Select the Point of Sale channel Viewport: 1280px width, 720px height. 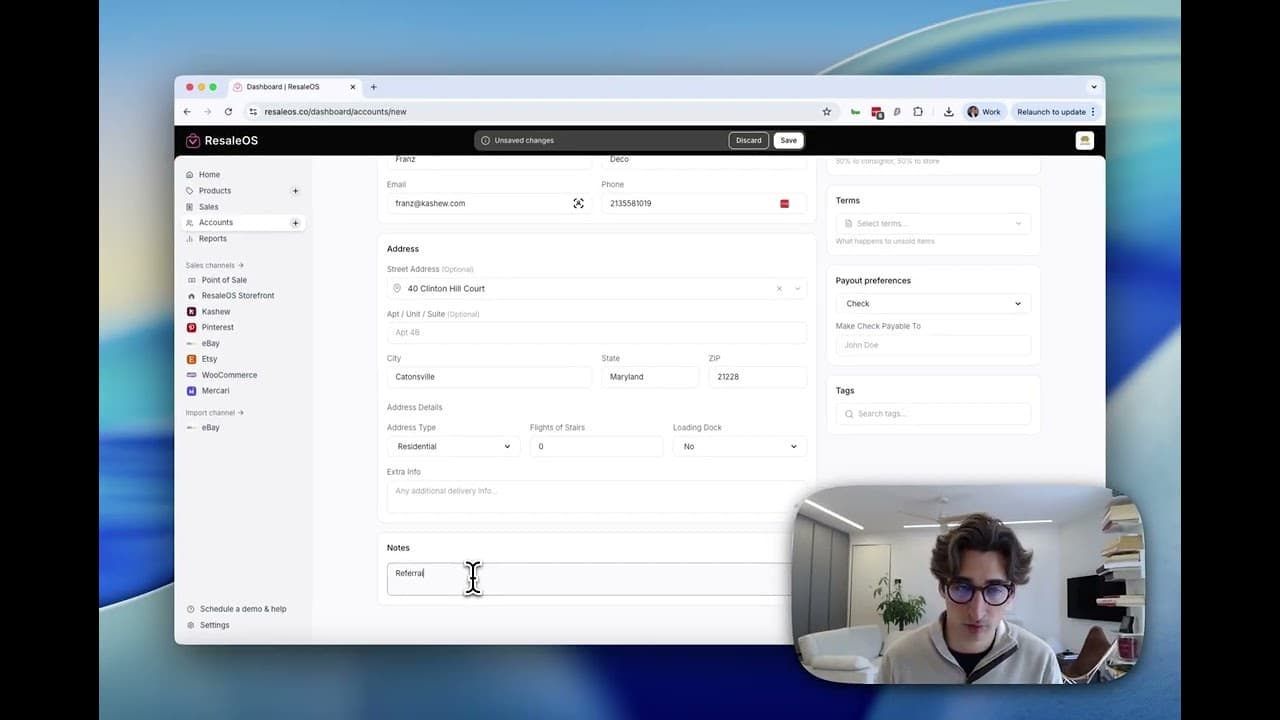224,280
